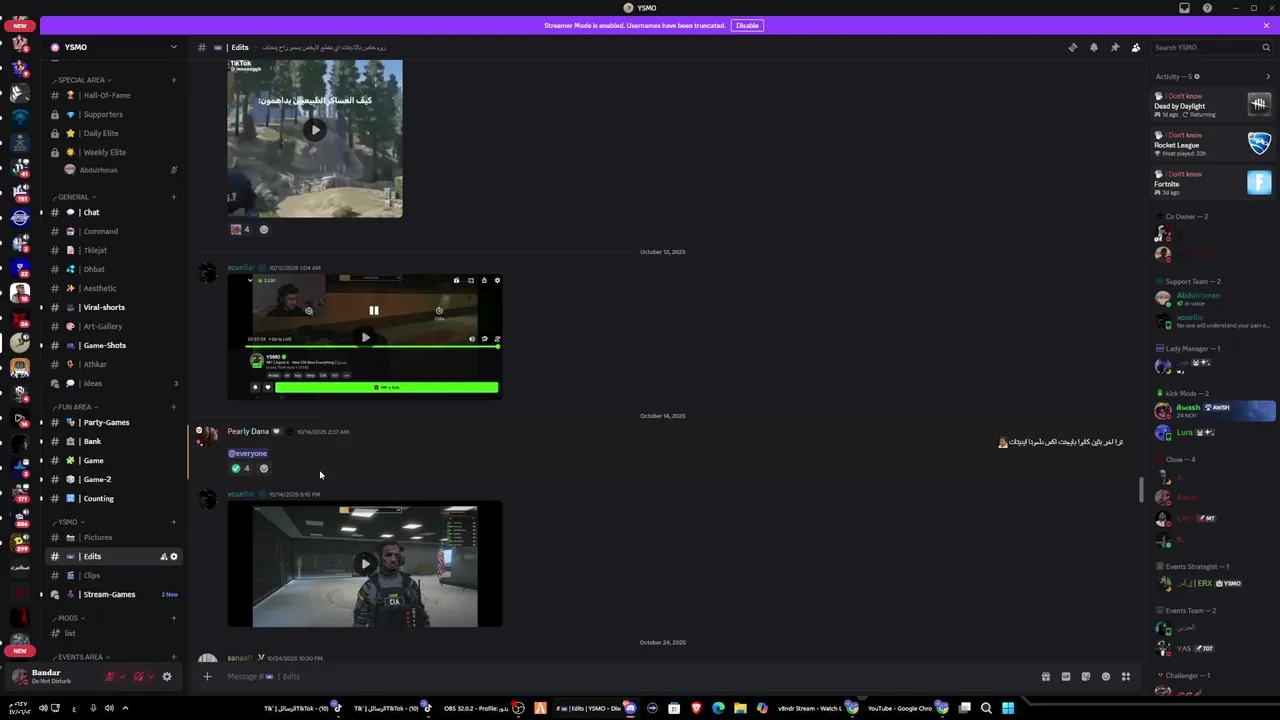Disable Streamer Mode with the Disable button
Screen dimensions: 1280x720
(747, 25)
